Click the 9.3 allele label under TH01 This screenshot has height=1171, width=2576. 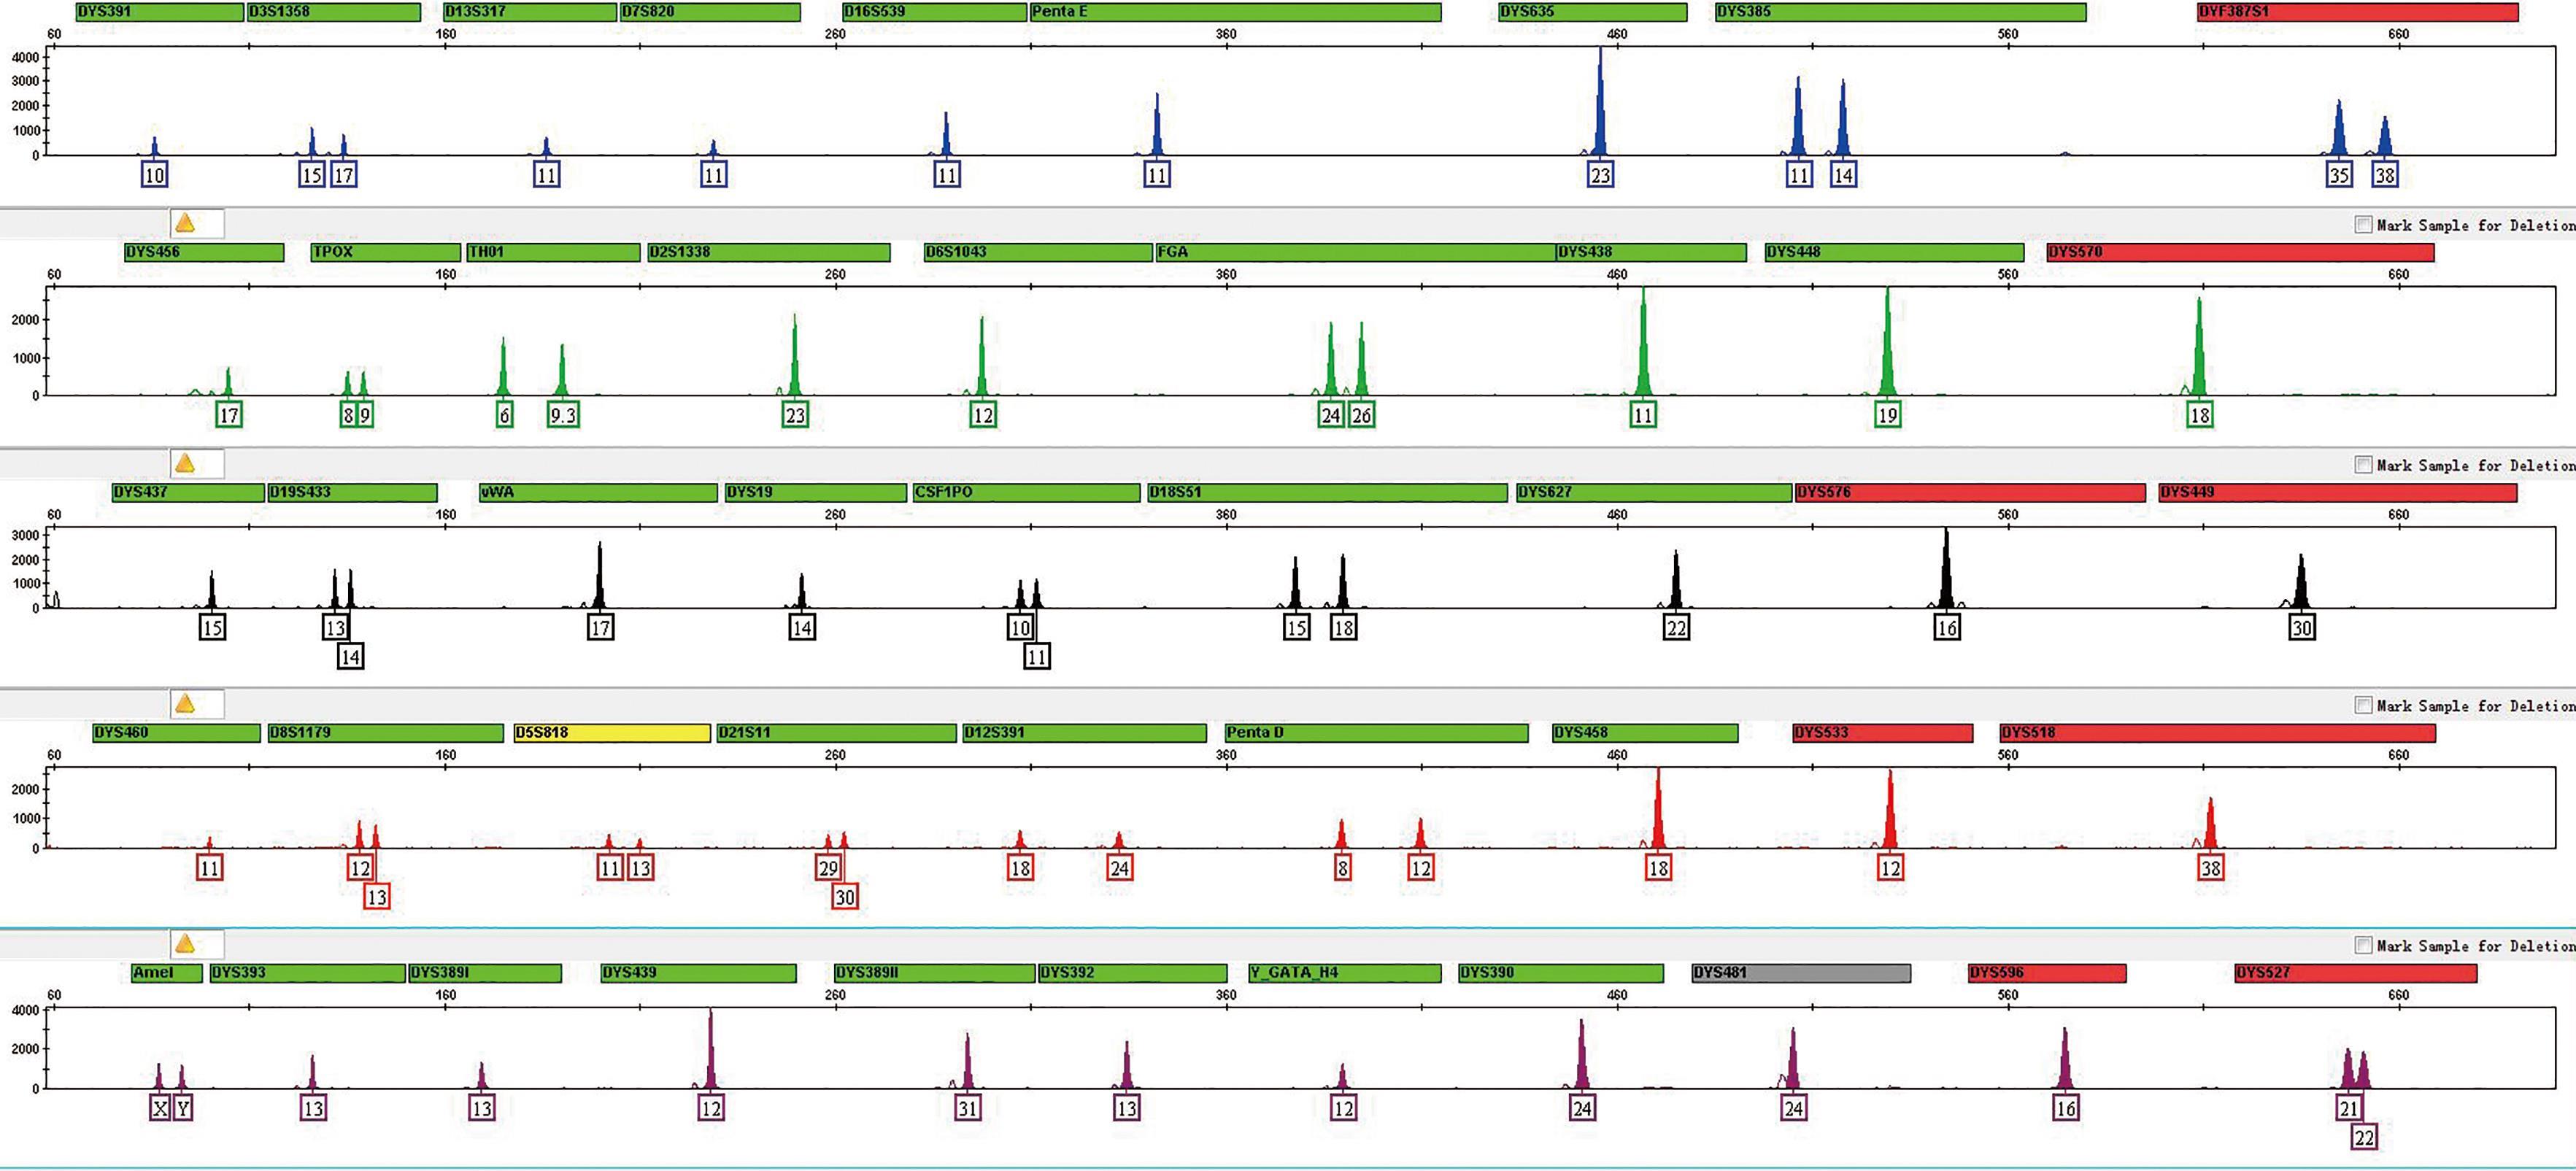pos(563,415)
